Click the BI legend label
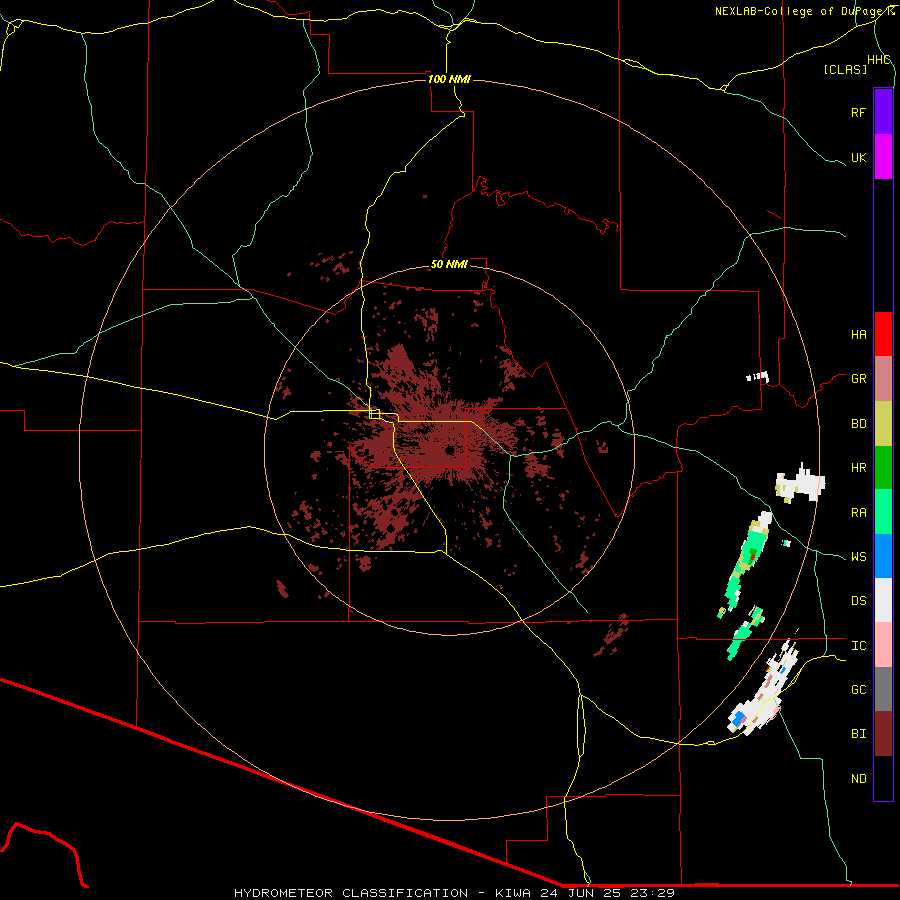 [859, 734]
